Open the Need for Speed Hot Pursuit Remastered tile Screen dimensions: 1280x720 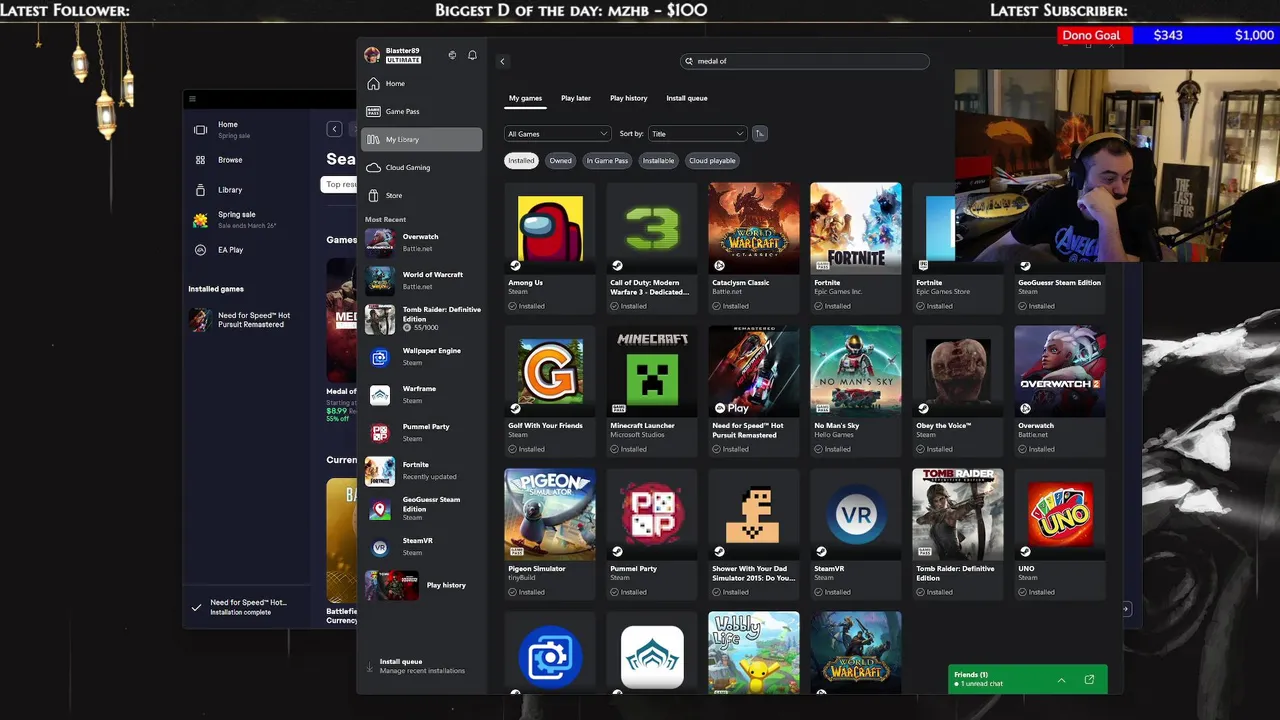click(x=754, y=390)
